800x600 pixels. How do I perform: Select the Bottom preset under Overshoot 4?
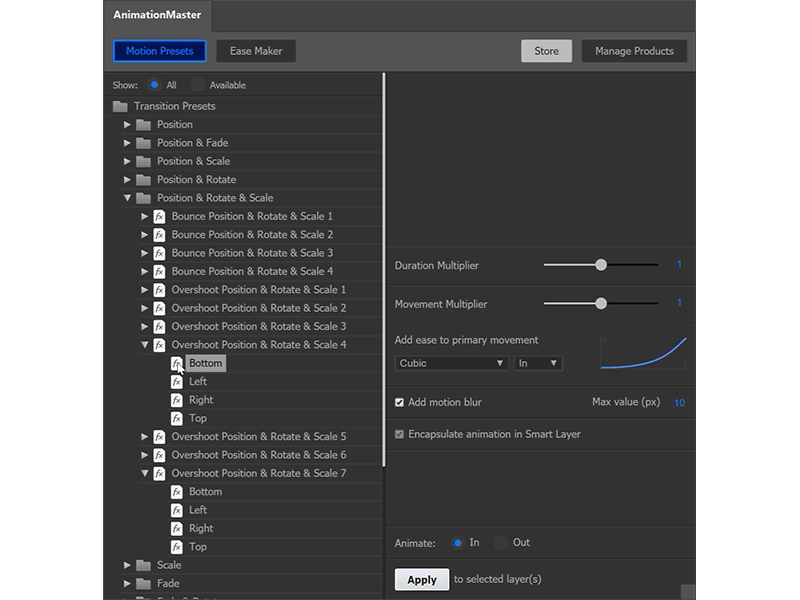coord(206,363)
